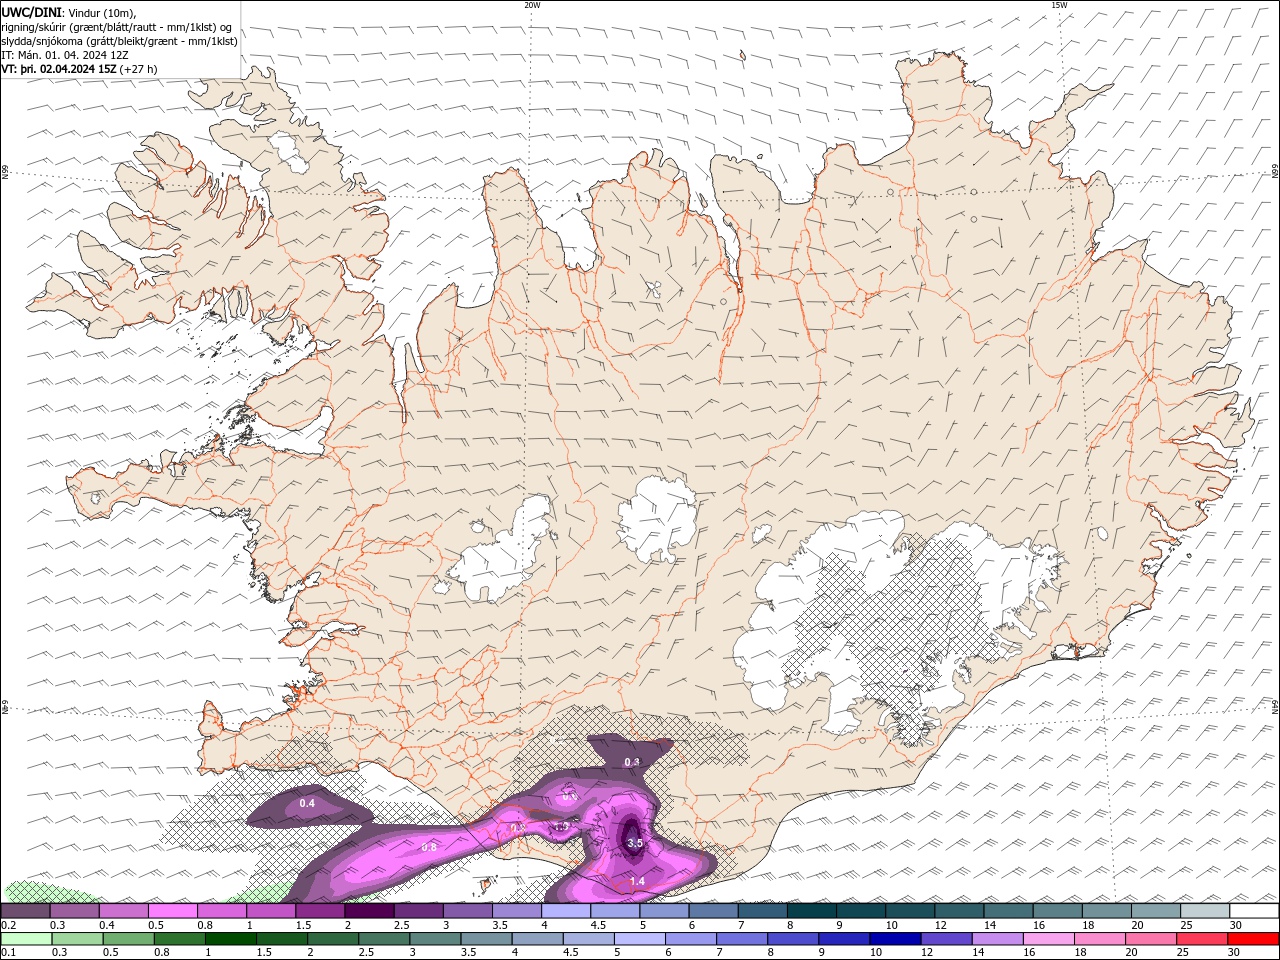Pick the pale blue upper-row swatch starting at 4
The image size is (1280, 960).
click(565, 911)
